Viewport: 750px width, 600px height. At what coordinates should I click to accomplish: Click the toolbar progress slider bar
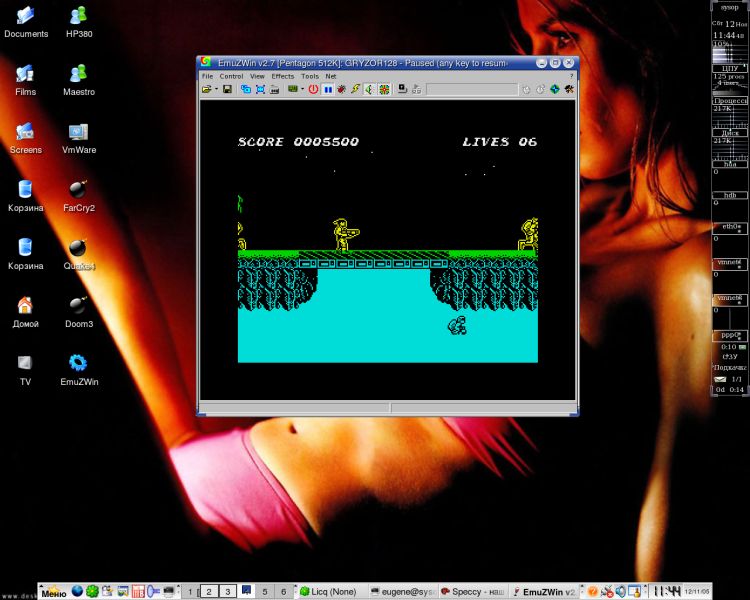pyautogui.click(x=471, y=89)
